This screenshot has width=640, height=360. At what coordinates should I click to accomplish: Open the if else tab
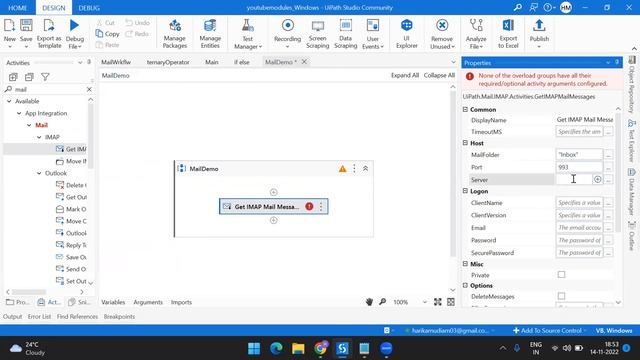[242, 62]
